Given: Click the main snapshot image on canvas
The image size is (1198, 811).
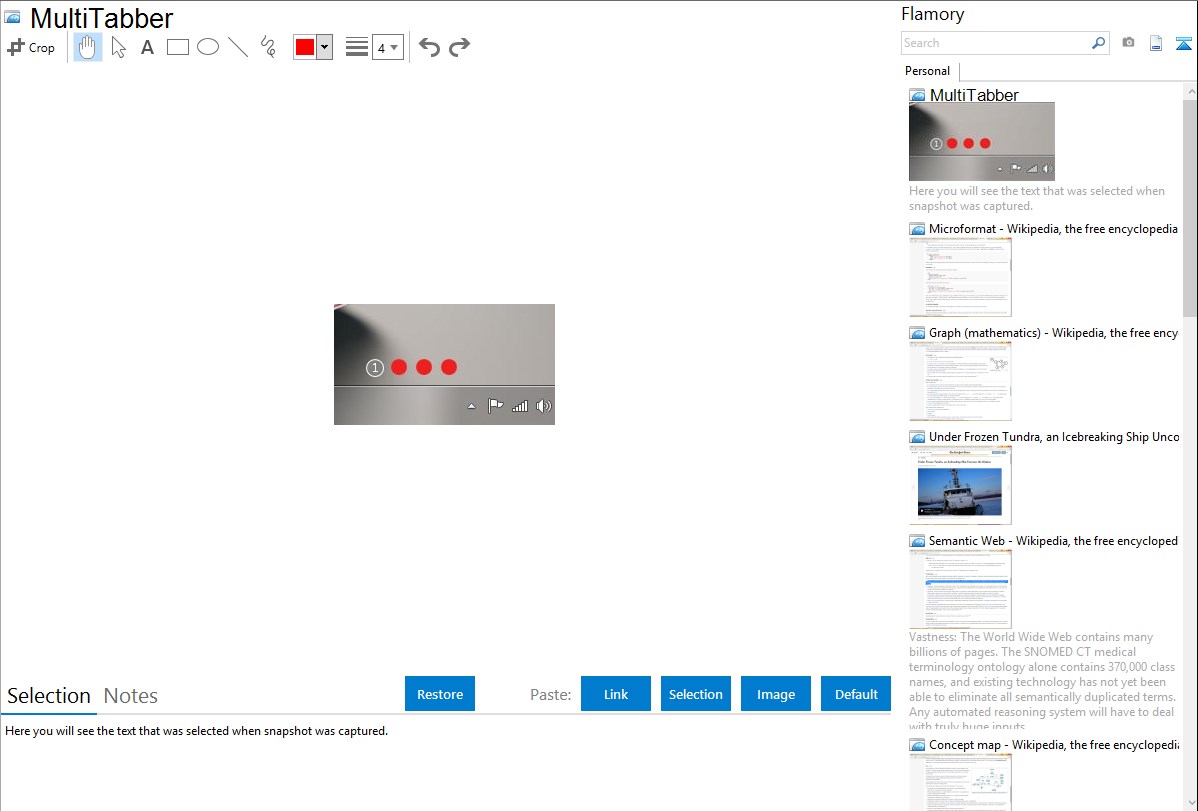Looking at the screenshot, I should click(444, 365).
